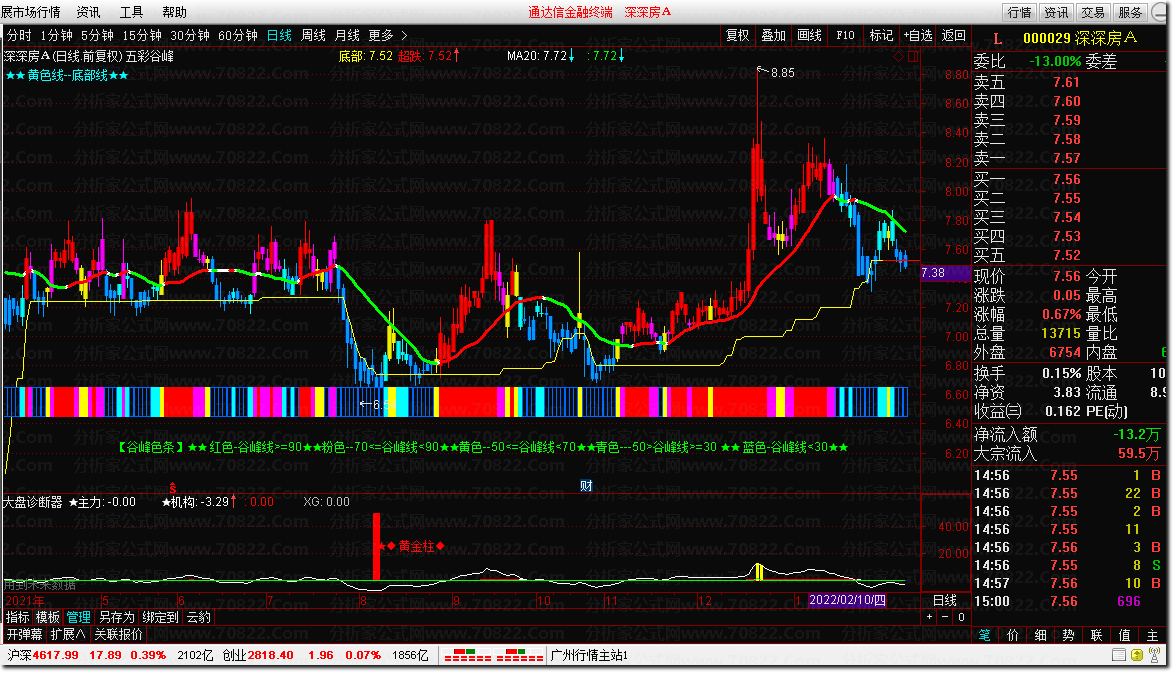Screen dimensions: 1175x673
Task: Select the 周线 period
Action: [313, 35]
